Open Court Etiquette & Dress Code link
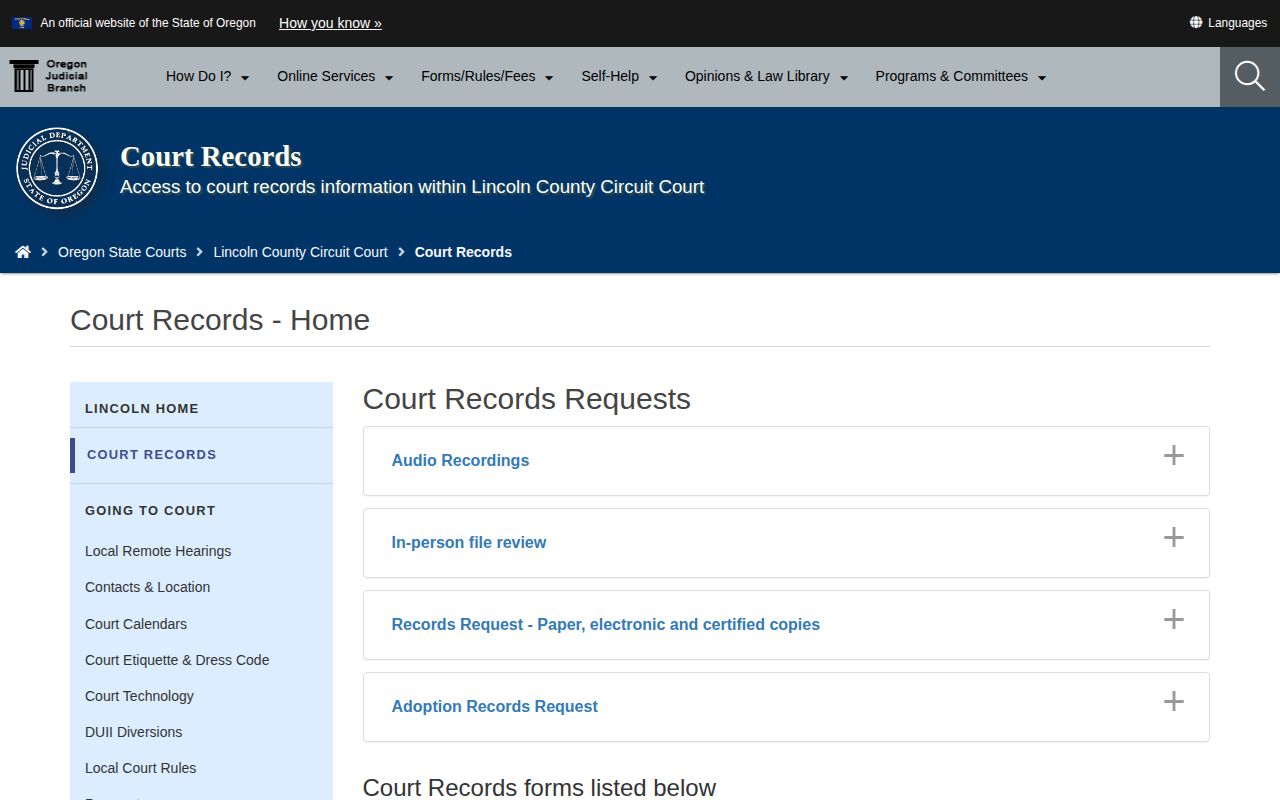This screenshot has width=1280, height=800. (177, 660)
